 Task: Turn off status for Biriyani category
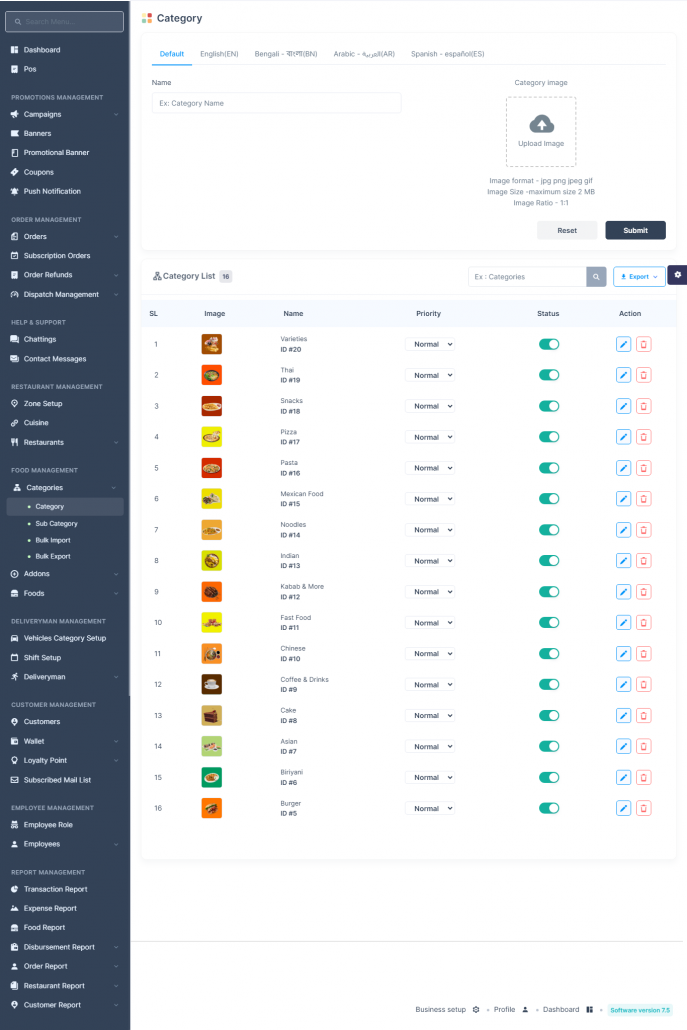(x=549, y=777)
